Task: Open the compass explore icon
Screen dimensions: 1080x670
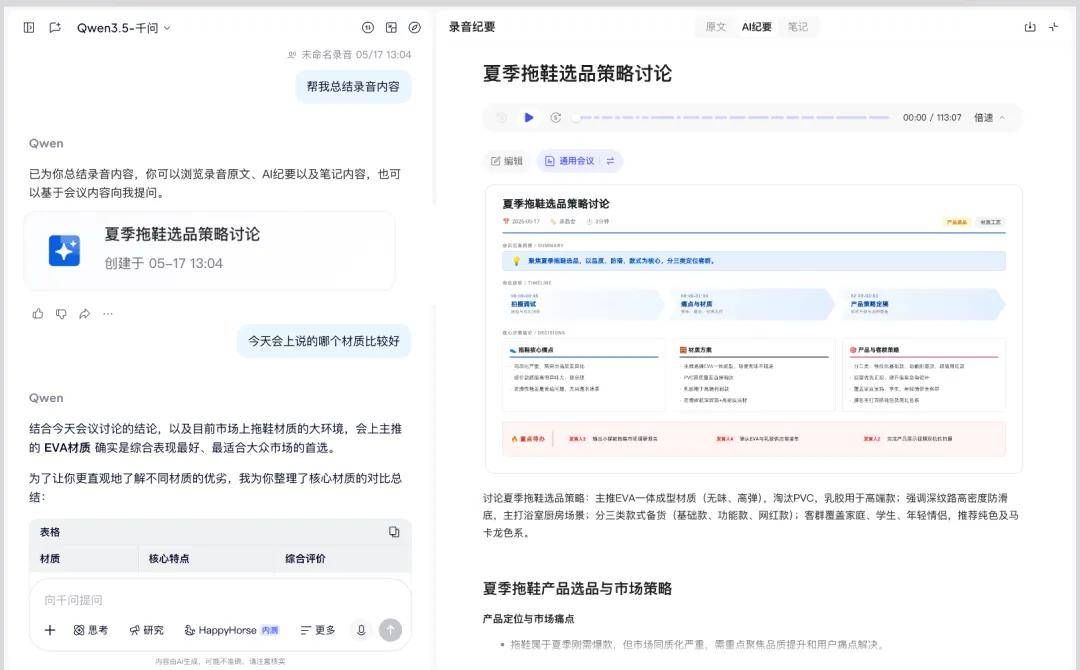Action: point(415,28)
